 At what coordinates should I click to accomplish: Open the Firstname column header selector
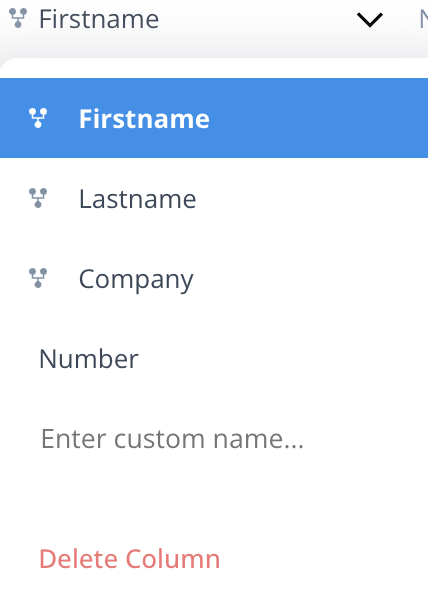point(197,19)
